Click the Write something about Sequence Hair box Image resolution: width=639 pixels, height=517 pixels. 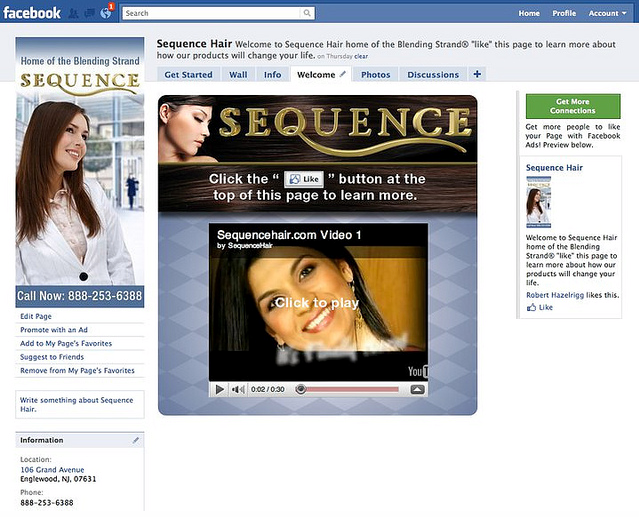click(80, 405)
